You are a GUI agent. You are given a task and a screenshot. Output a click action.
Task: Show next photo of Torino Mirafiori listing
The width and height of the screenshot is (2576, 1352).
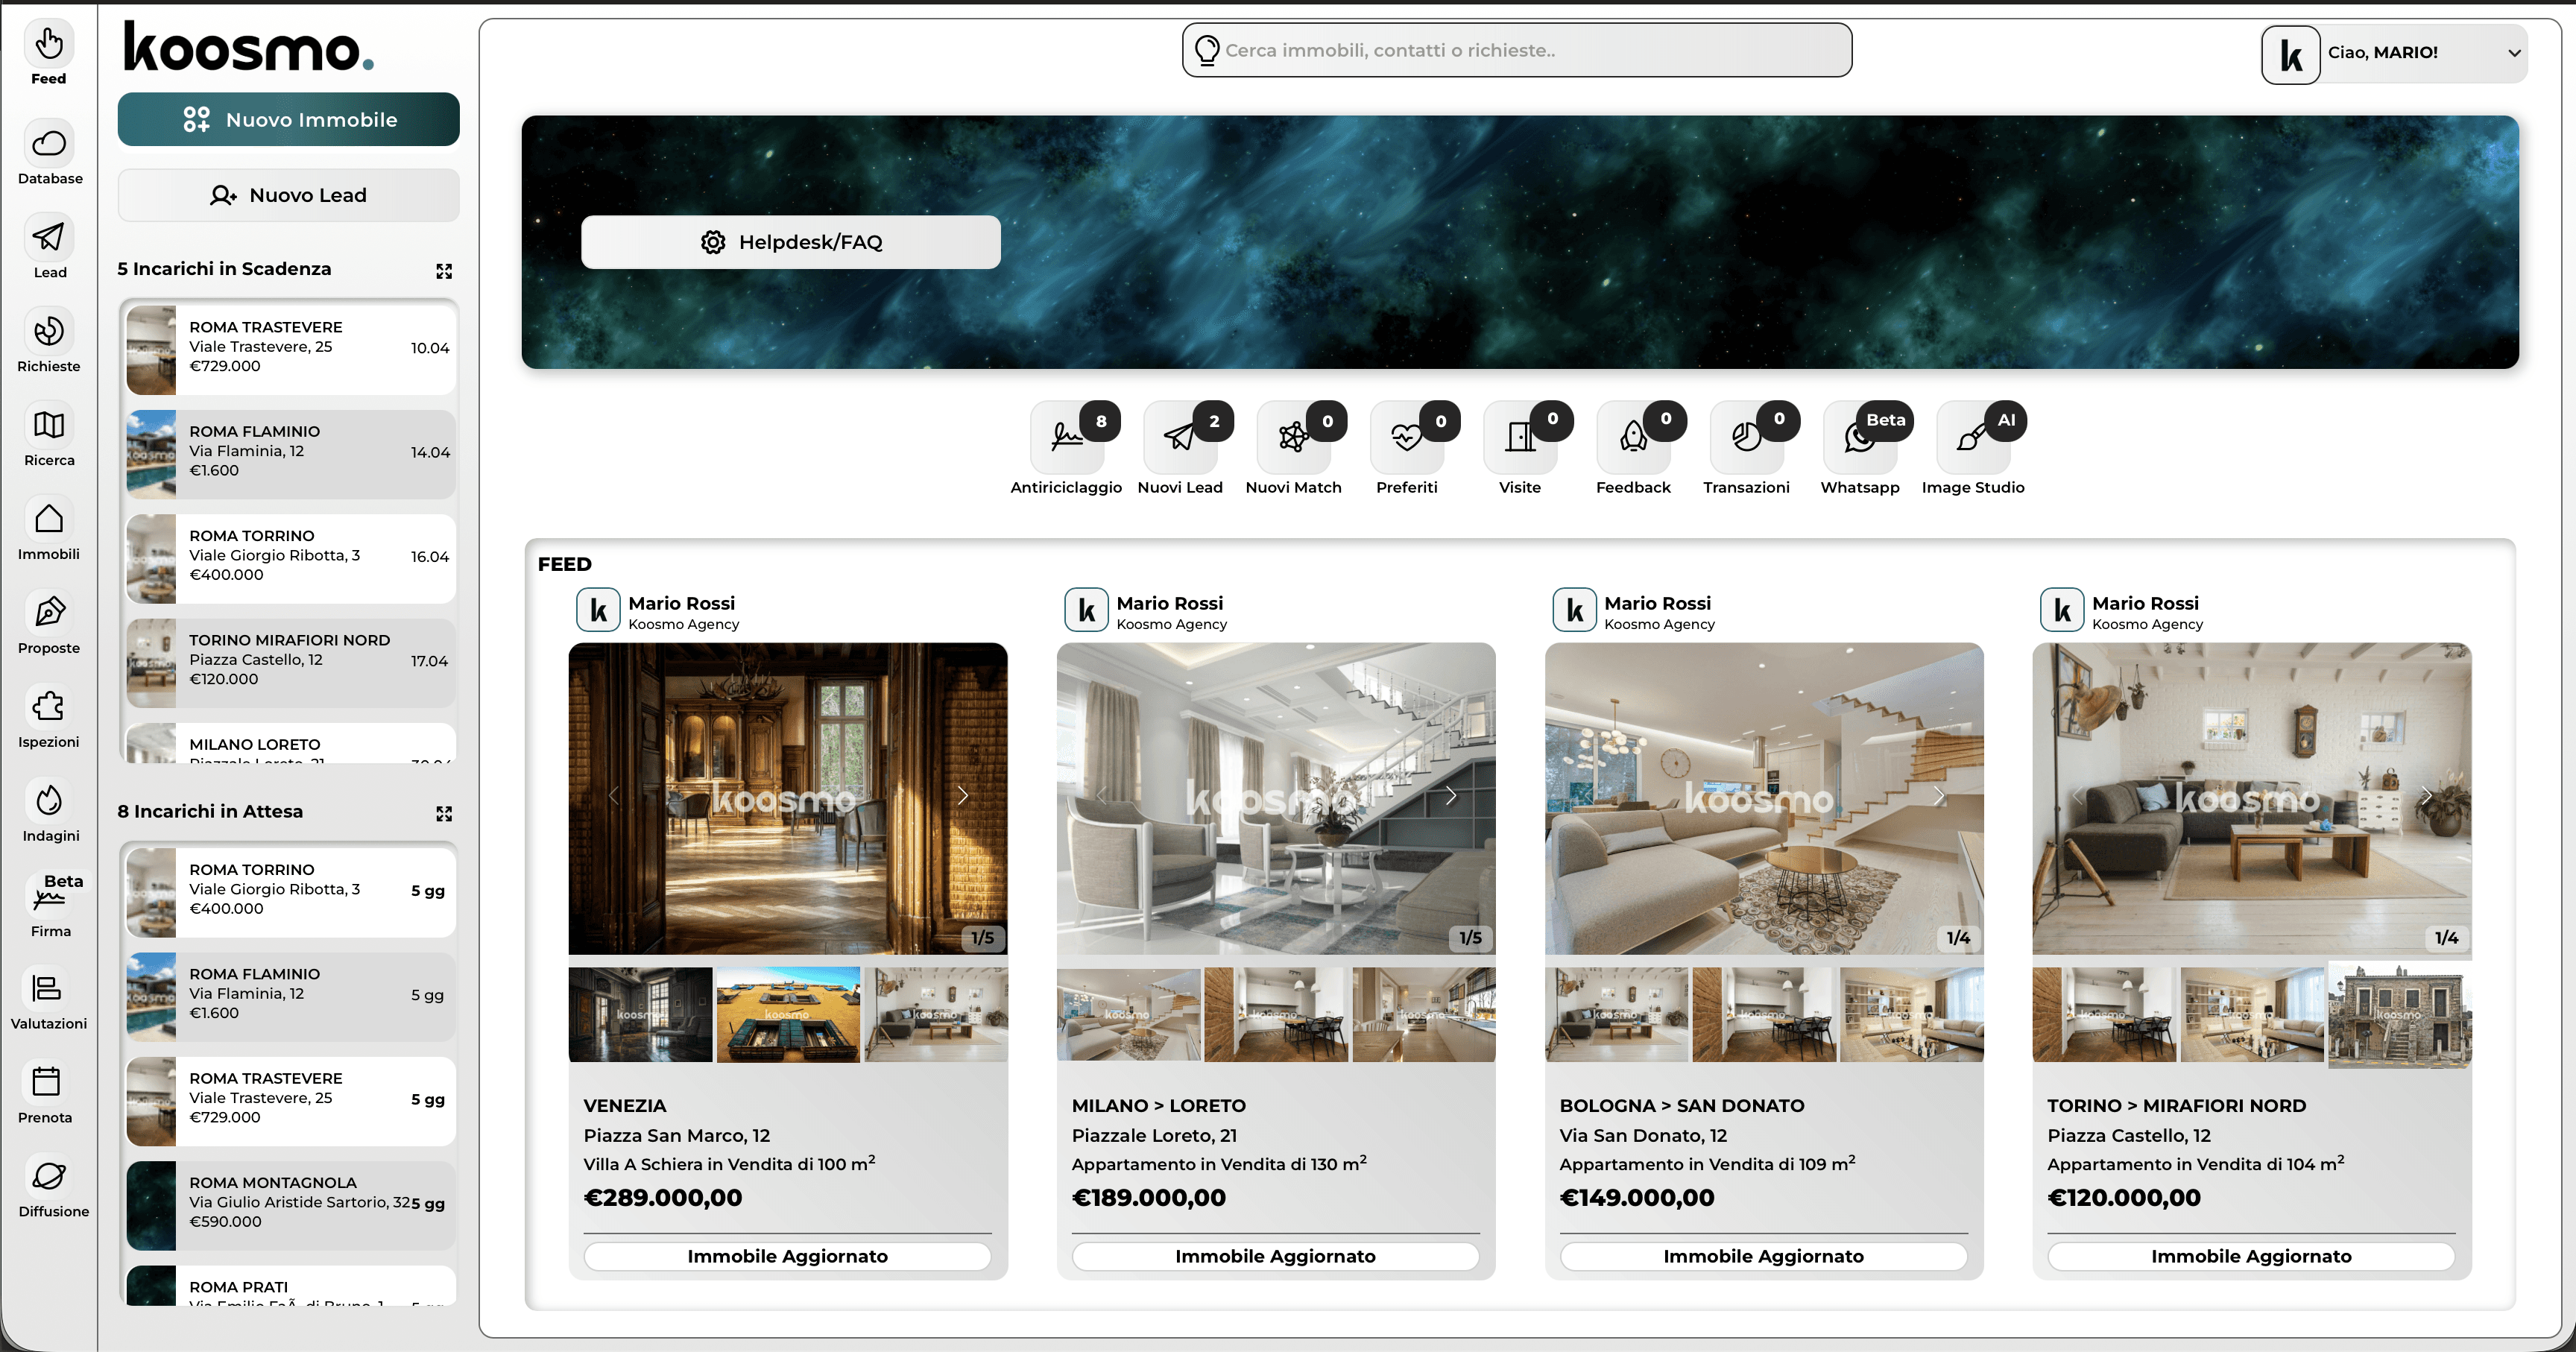(2427, 796)
